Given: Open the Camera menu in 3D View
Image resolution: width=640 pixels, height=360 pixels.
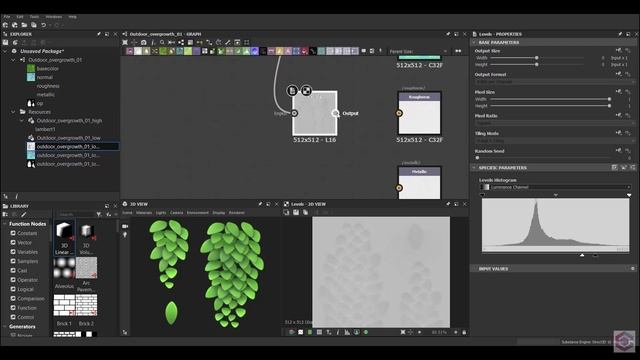Looking at the screenshot, I should pos(176,213).
